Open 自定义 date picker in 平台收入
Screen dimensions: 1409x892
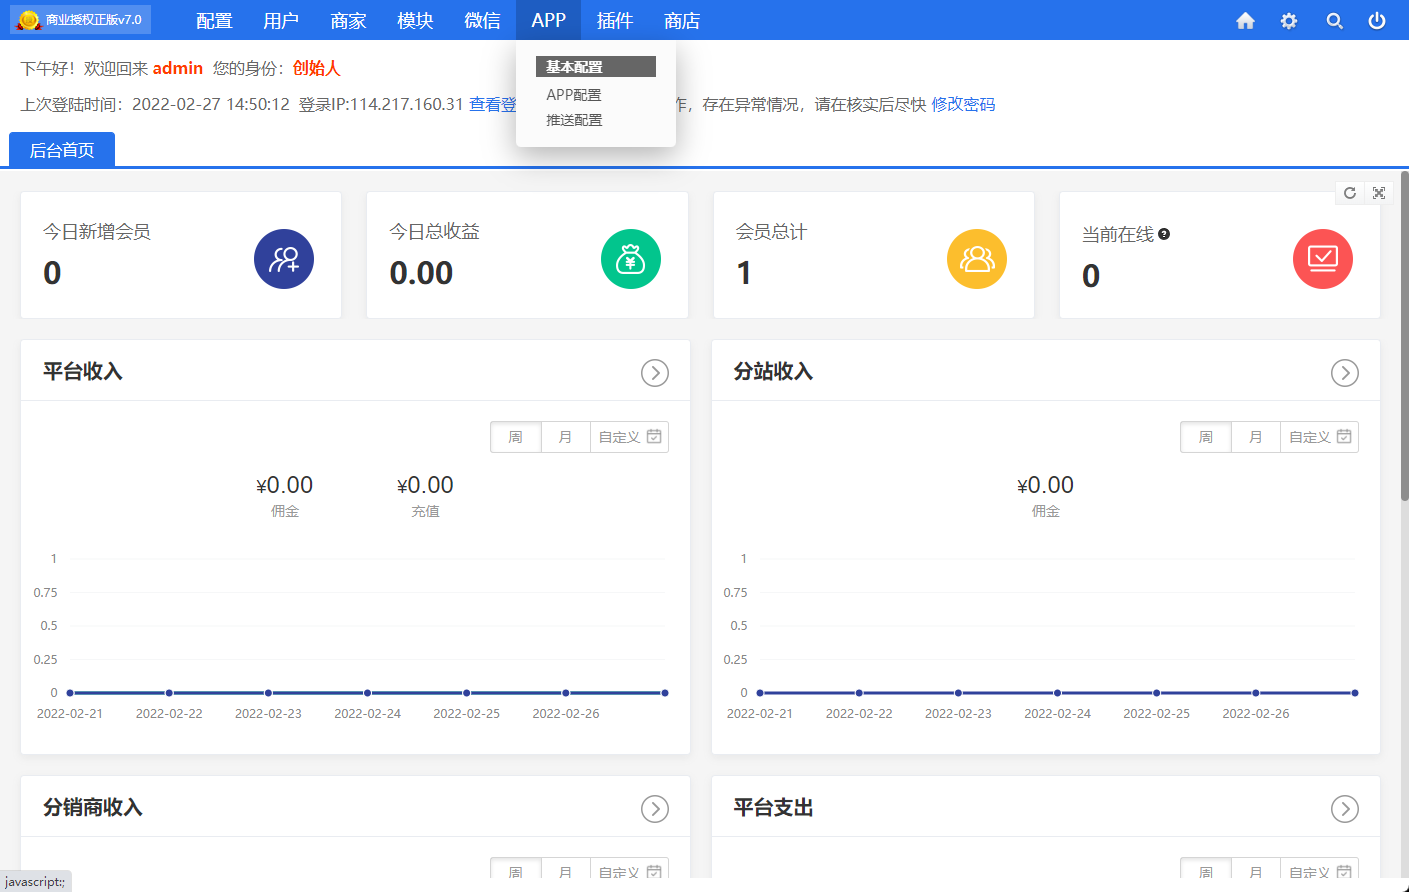coord(629,437)
